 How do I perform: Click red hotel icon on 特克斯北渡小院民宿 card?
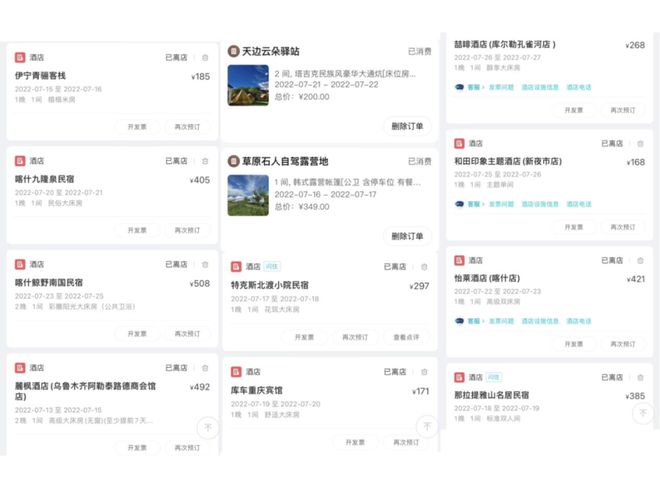(x=236, y=266)
